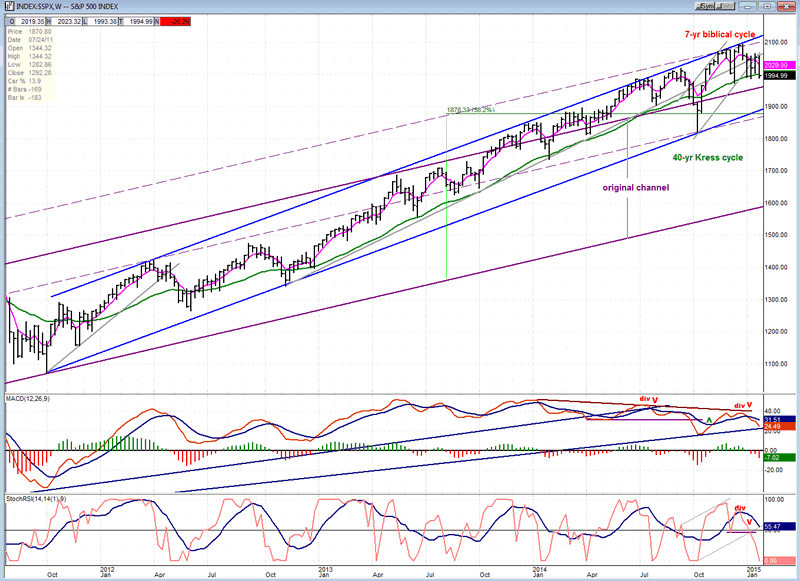Click the black 1994.99 last-price marker on the axis
Screen dimensions: 800x581
[x=780, y=75]
